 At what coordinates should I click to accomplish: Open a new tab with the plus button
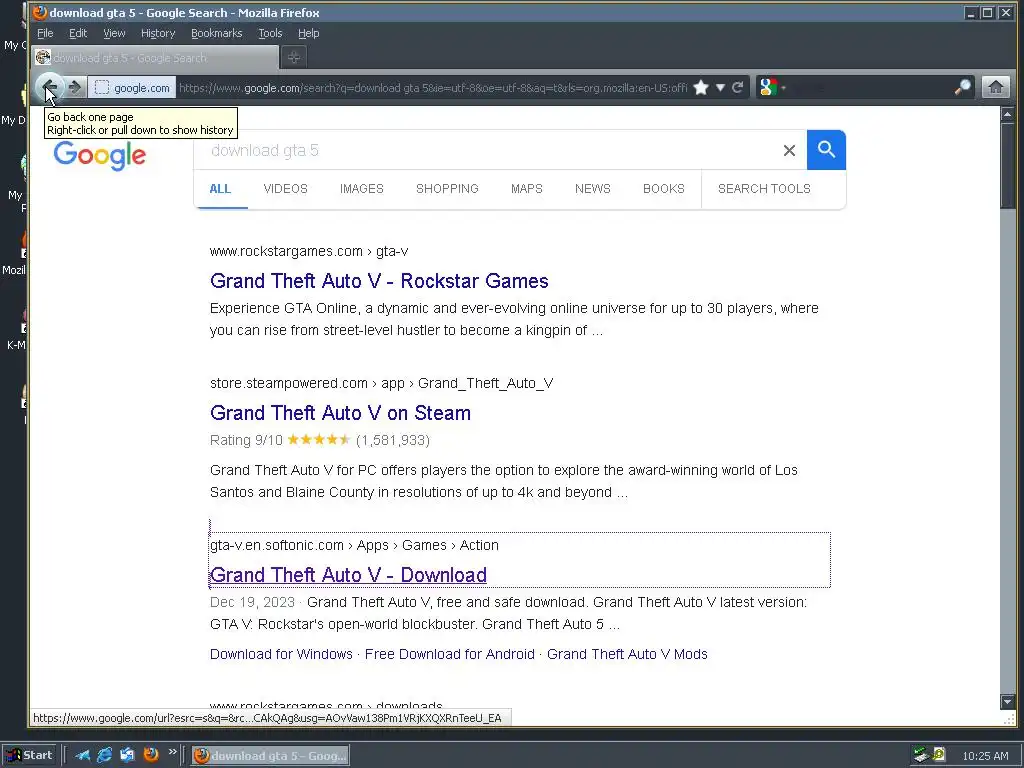pos(294,57)
